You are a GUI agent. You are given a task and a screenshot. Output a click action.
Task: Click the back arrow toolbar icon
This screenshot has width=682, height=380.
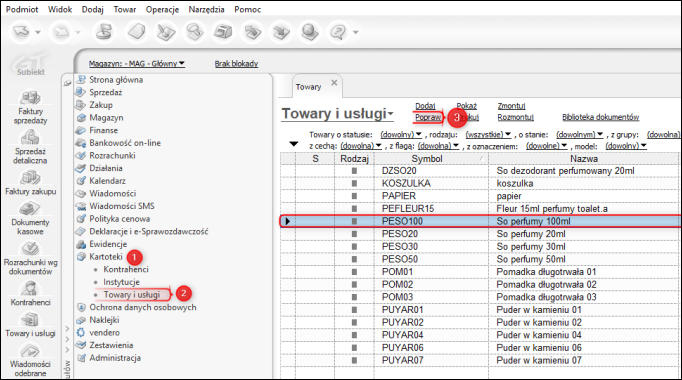pyautogui.click(x=21, y=32)
